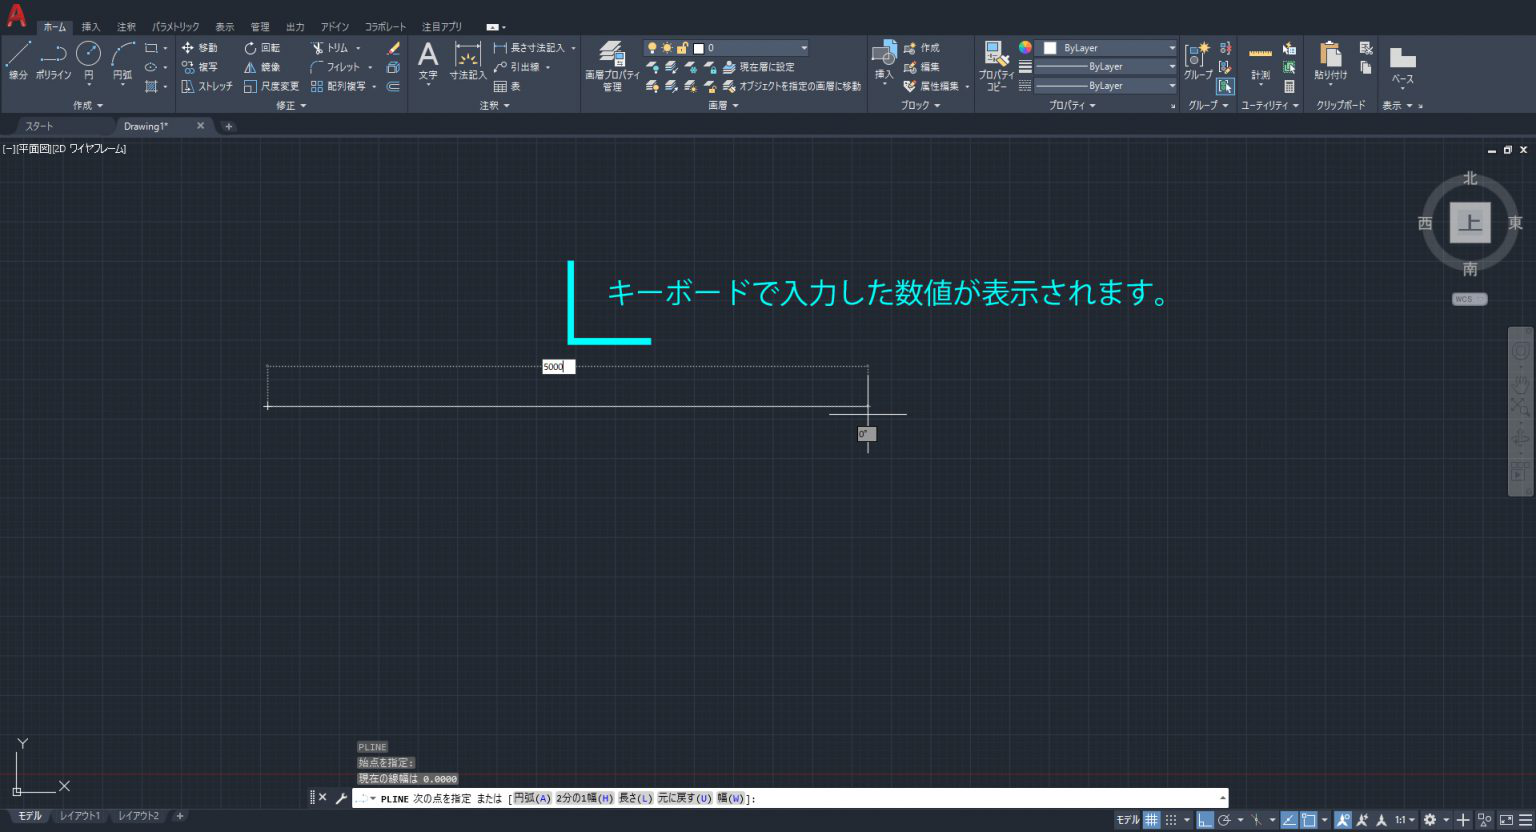The image size is (1536, 832).
Task: Click the dynamic input length field
Action: 558,367
